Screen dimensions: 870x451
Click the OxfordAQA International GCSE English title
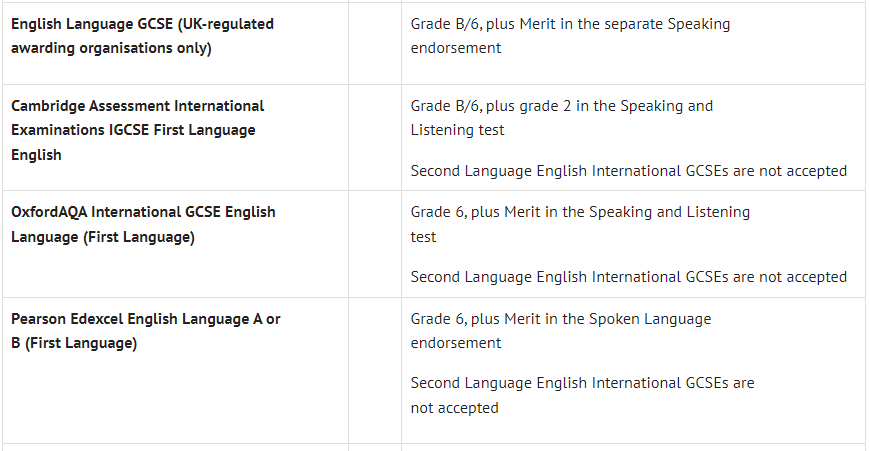[x=143, y=212]
